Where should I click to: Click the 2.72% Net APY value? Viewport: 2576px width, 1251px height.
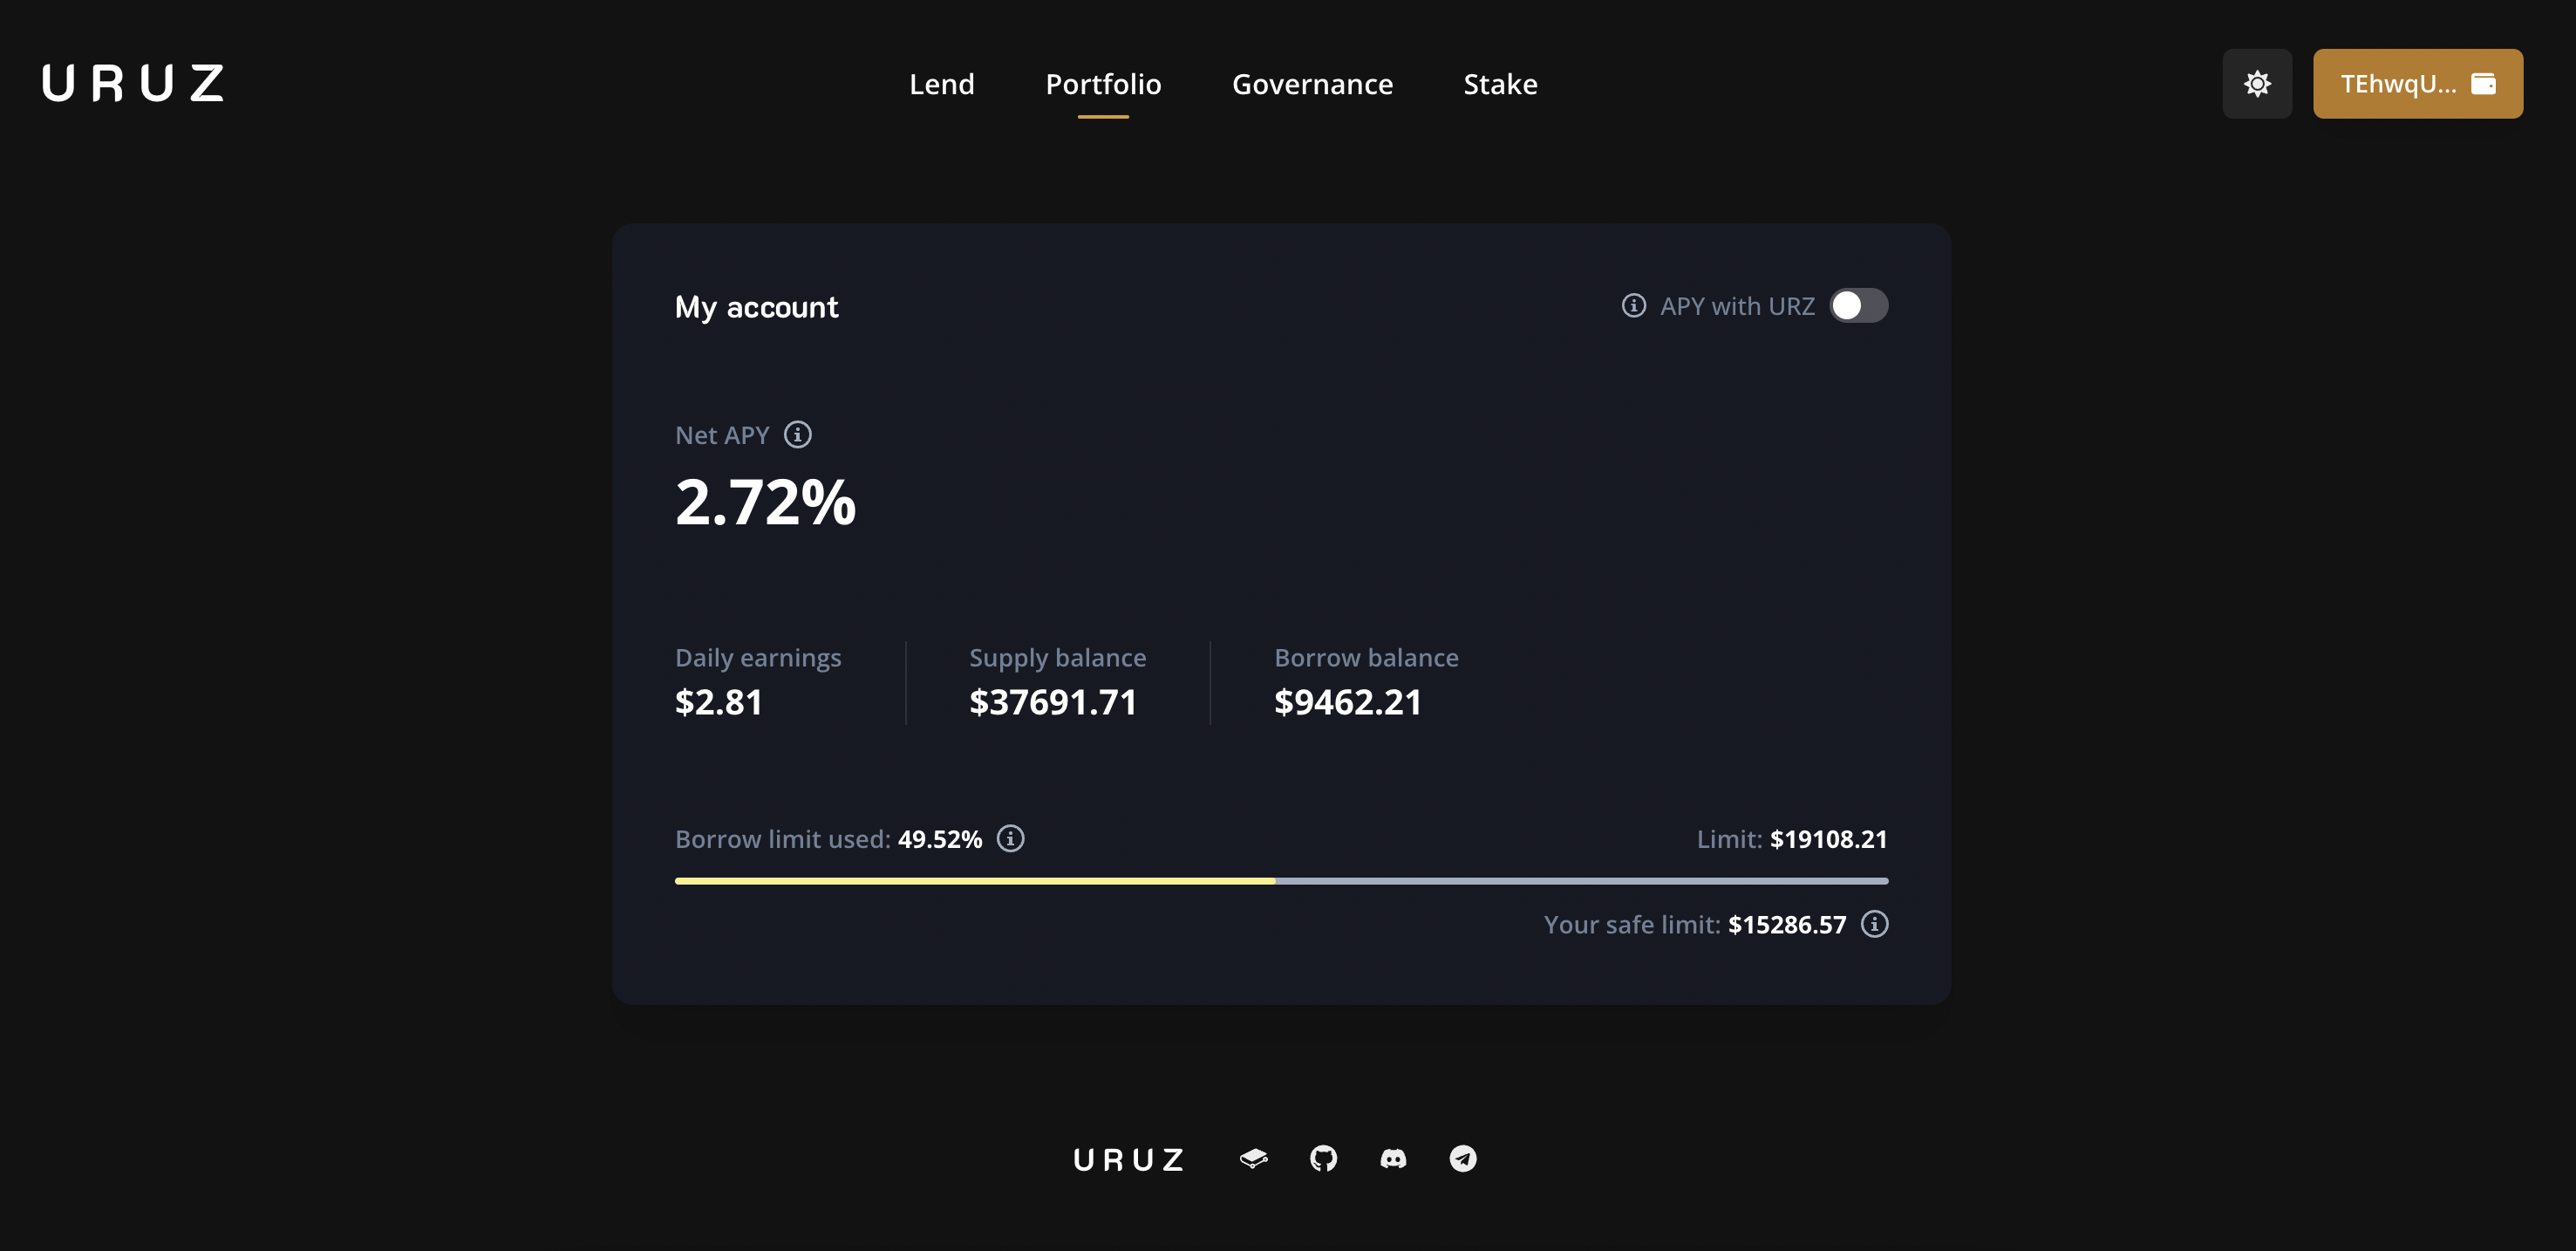(765, 502)
